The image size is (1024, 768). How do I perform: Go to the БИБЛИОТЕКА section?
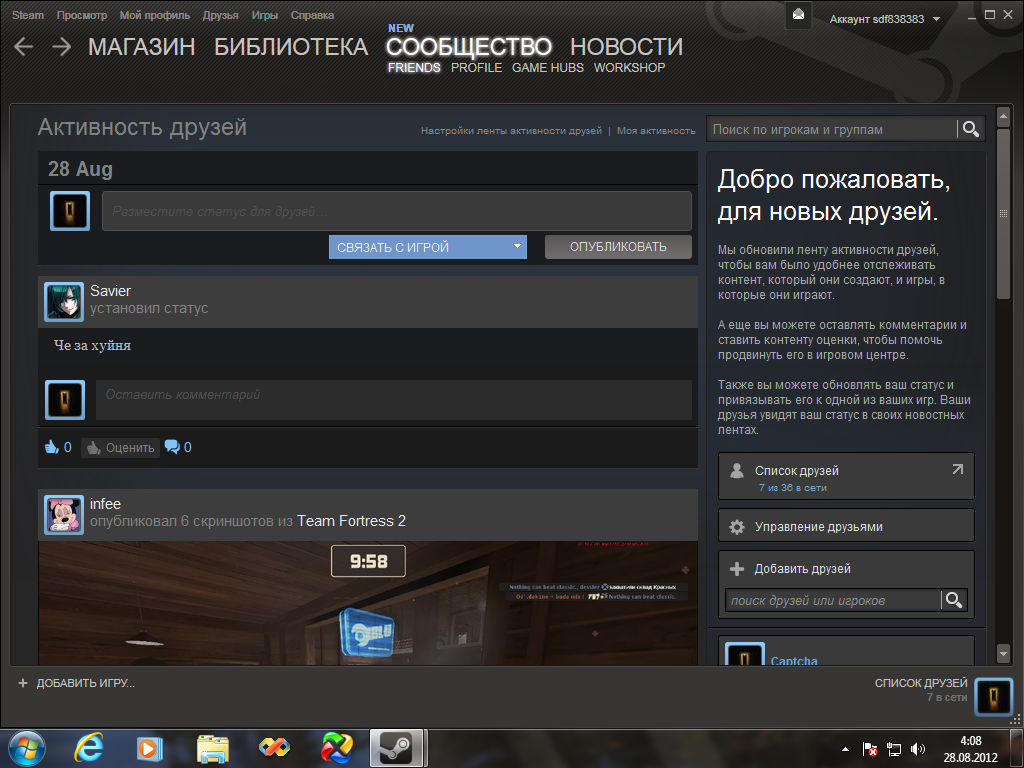(291, 47)
